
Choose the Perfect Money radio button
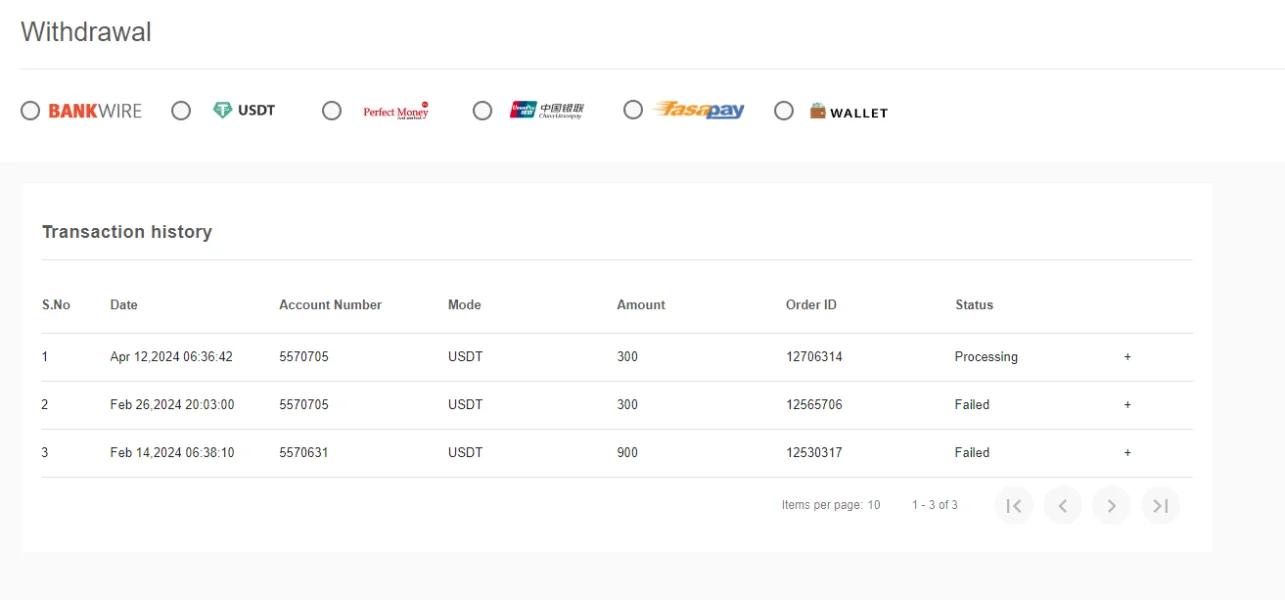(x=332, y=111)
